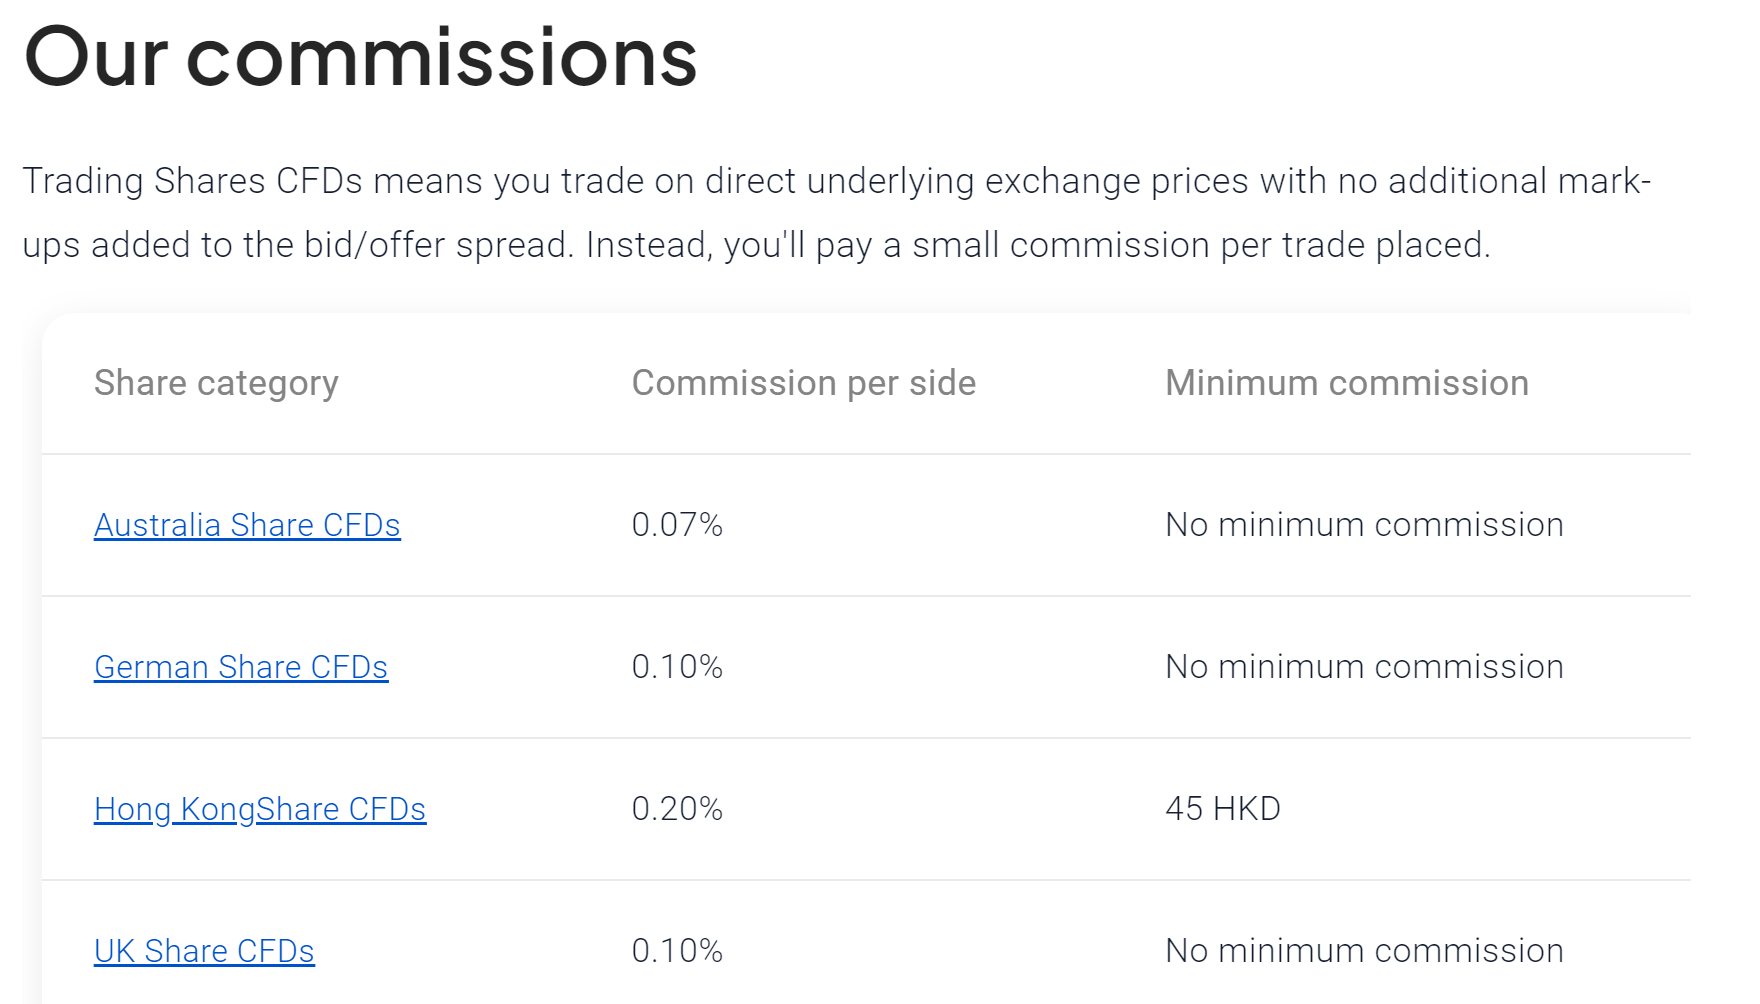
Task: Click the Share category column header
Action: [216, 384]
